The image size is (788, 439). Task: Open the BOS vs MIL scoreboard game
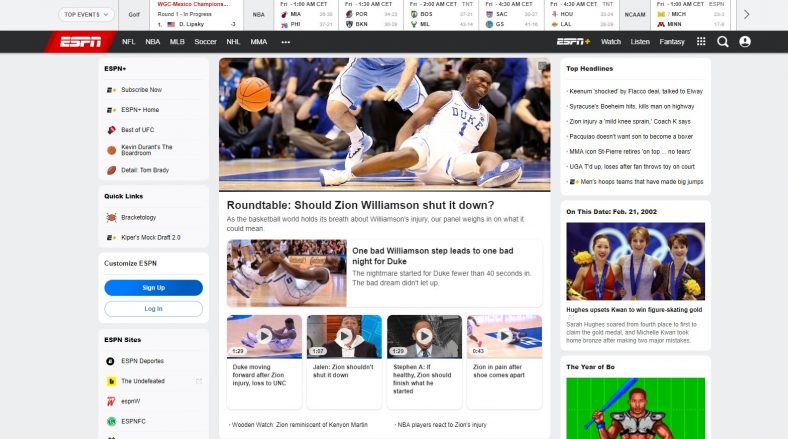tap(441, 15)
